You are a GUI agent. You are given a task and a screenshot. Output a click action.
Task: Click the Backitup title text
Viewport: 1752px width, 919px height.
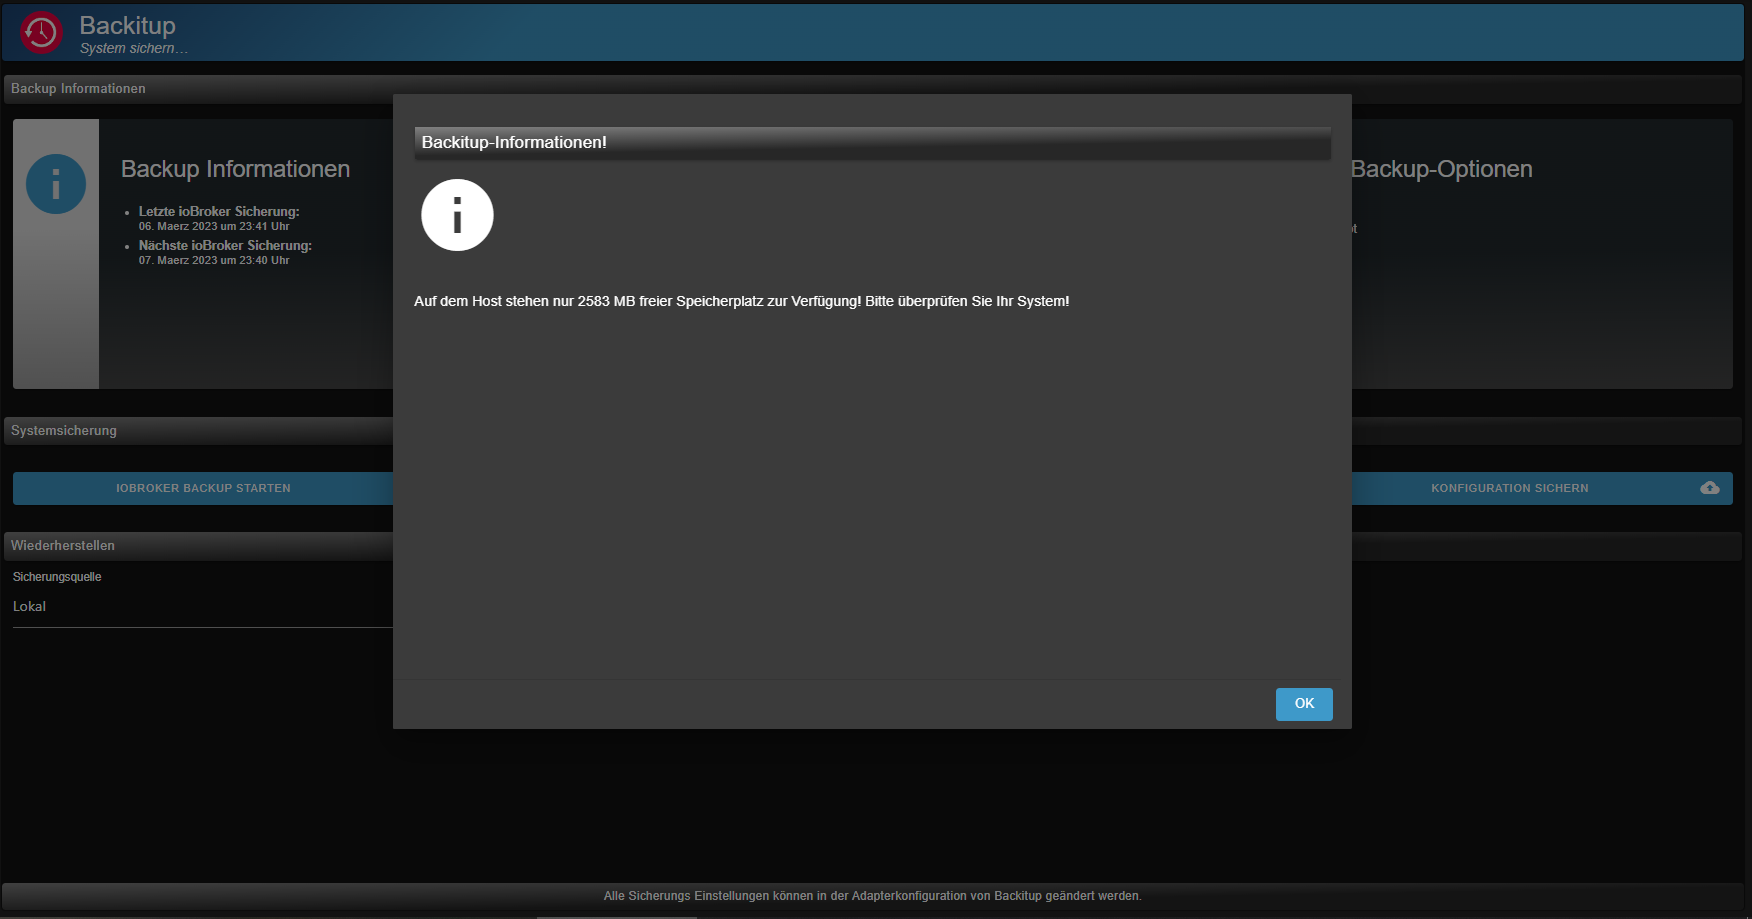[x=127, y=25]
